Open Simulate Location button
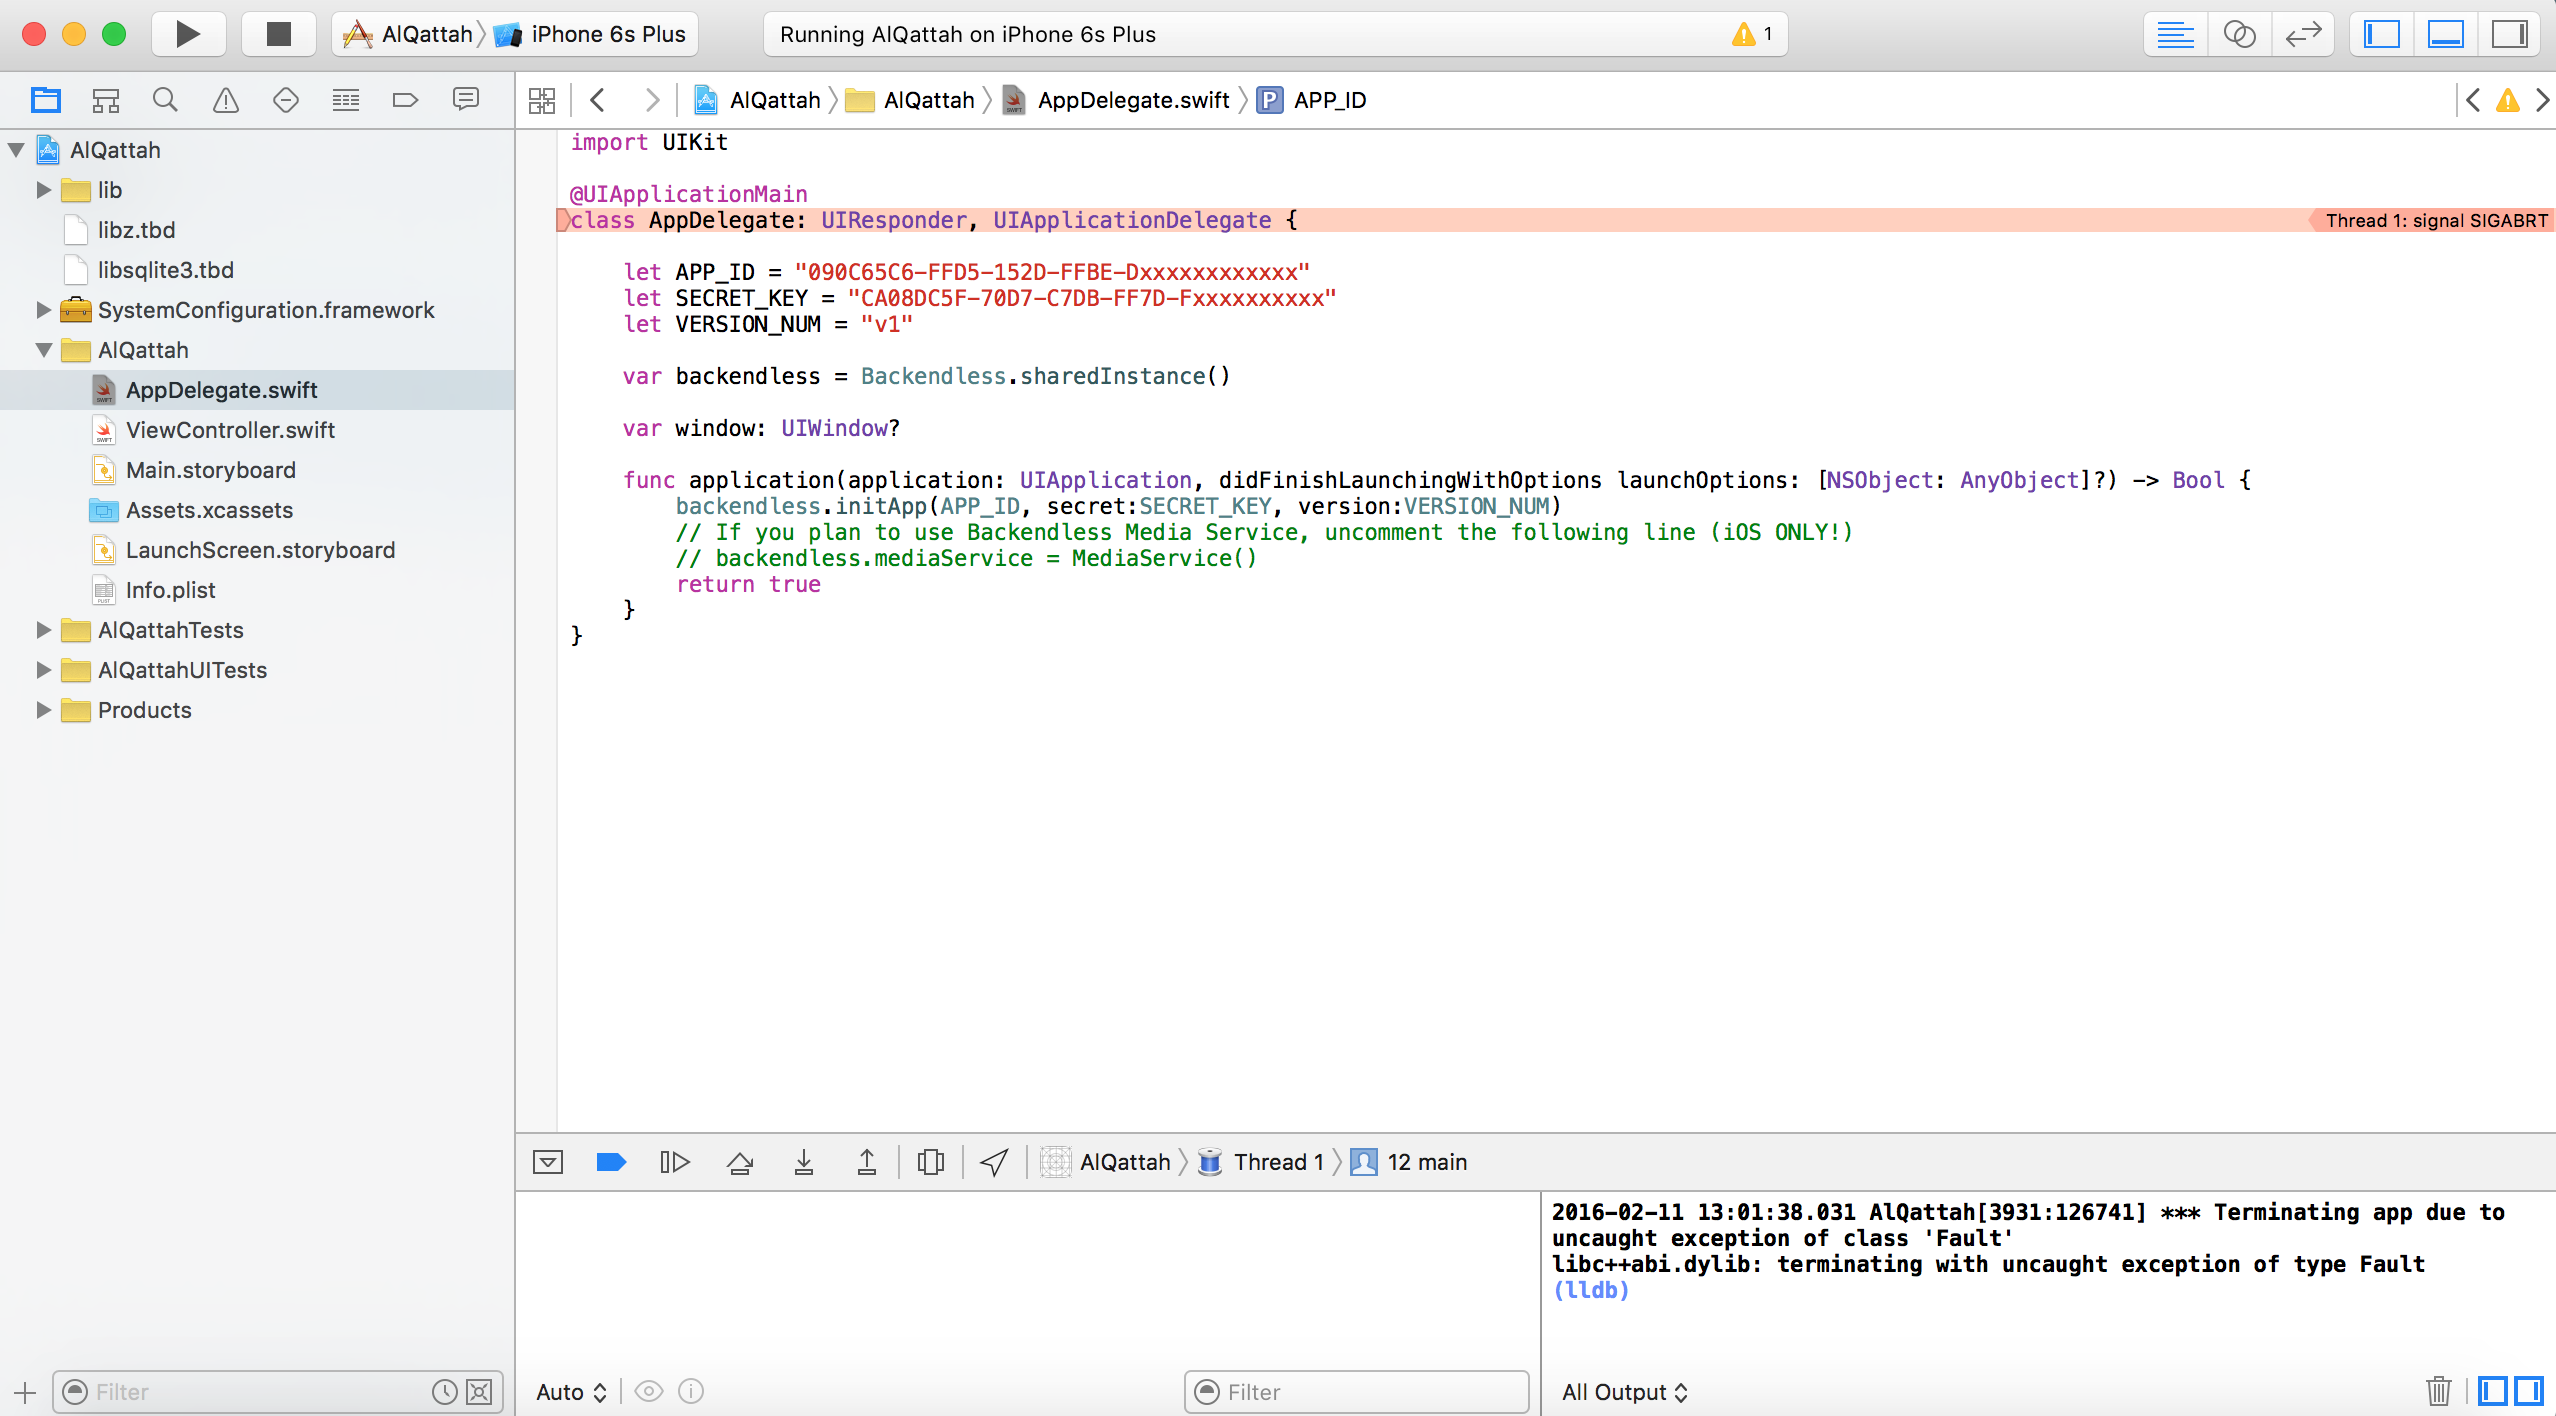 point(994,1162)
